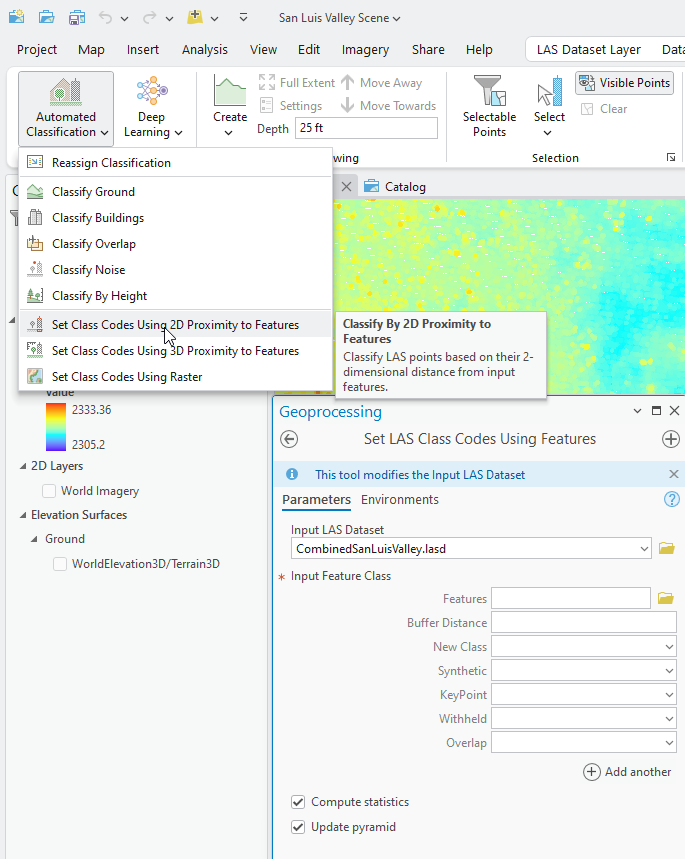The width and height of the screenshot is (685, 859).
Task: Collapse the 2D Layers group
Action: 23,466
